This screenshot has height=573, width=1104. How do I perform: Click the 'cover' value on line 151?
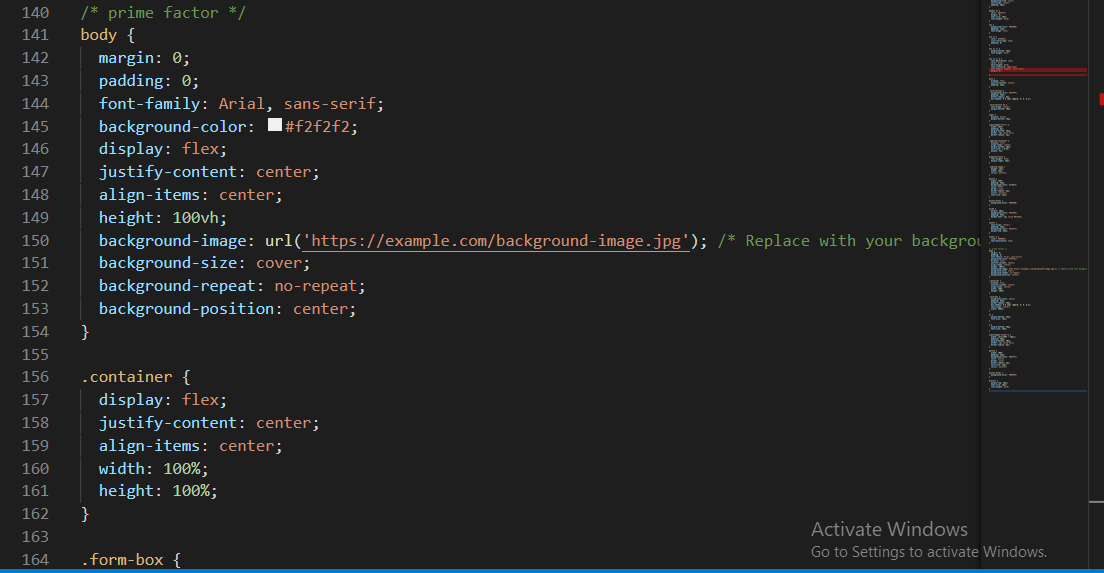(x=279, y=263)
